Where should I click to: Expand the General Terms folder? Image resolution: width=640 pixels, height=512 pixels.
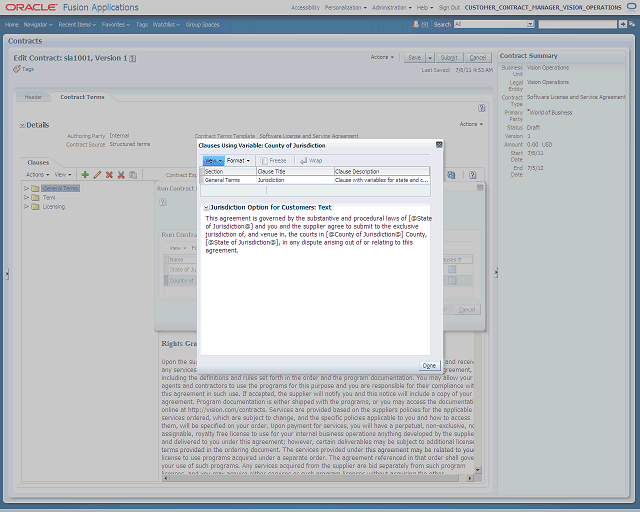(x=26, y=188)
